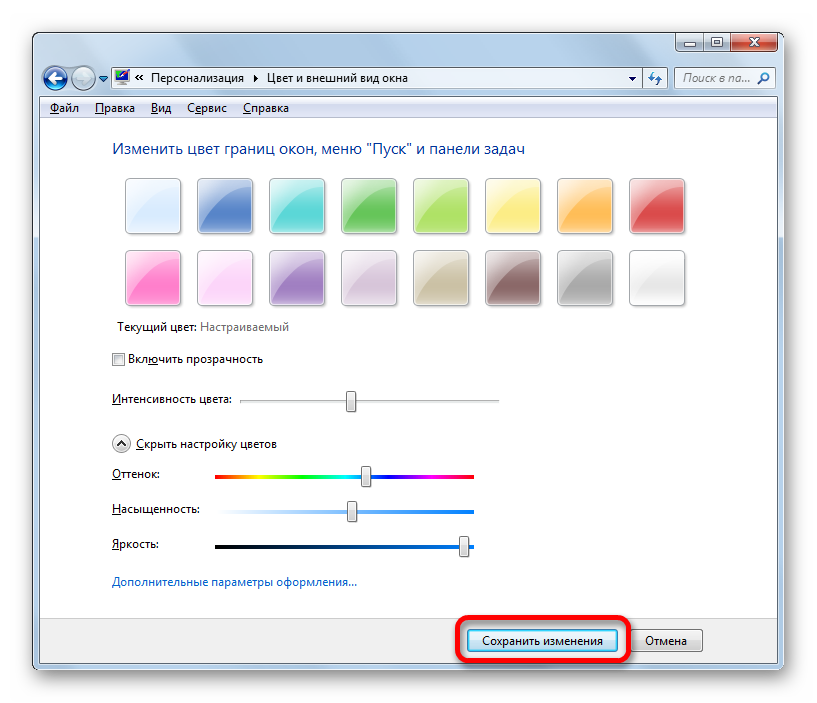Select the gray slate color swatch
Viewport: 817px width, 703px height.
coord(585,278)
